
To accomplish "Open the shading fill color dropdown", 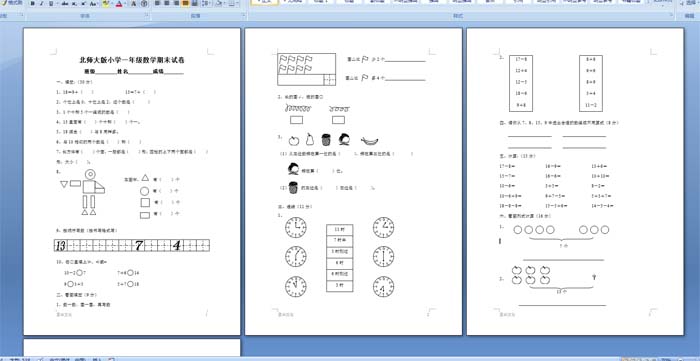I will (x=220, y=4).
